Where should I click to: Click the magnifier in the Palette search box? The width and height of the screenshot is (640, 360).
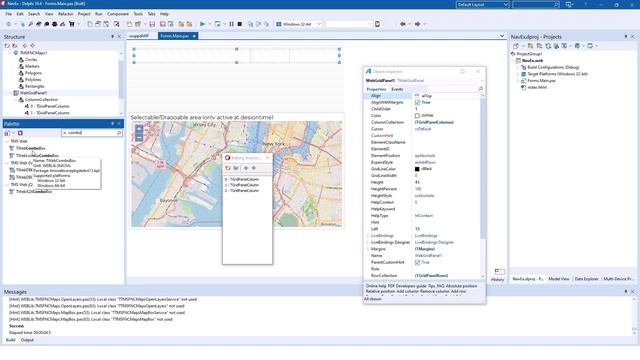pos(119,133)
